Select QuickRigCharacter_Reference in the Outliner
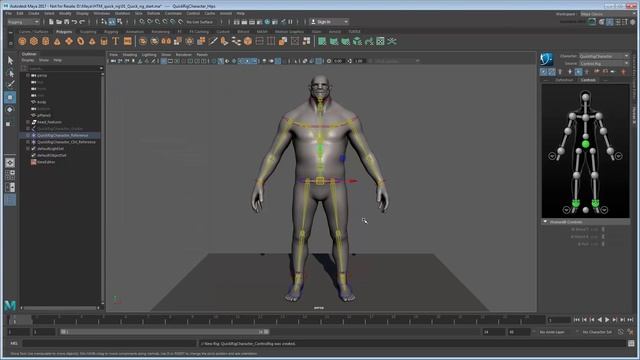Viewport: 640px width, 360px height. pyautogui.click(x=62, y=136)
